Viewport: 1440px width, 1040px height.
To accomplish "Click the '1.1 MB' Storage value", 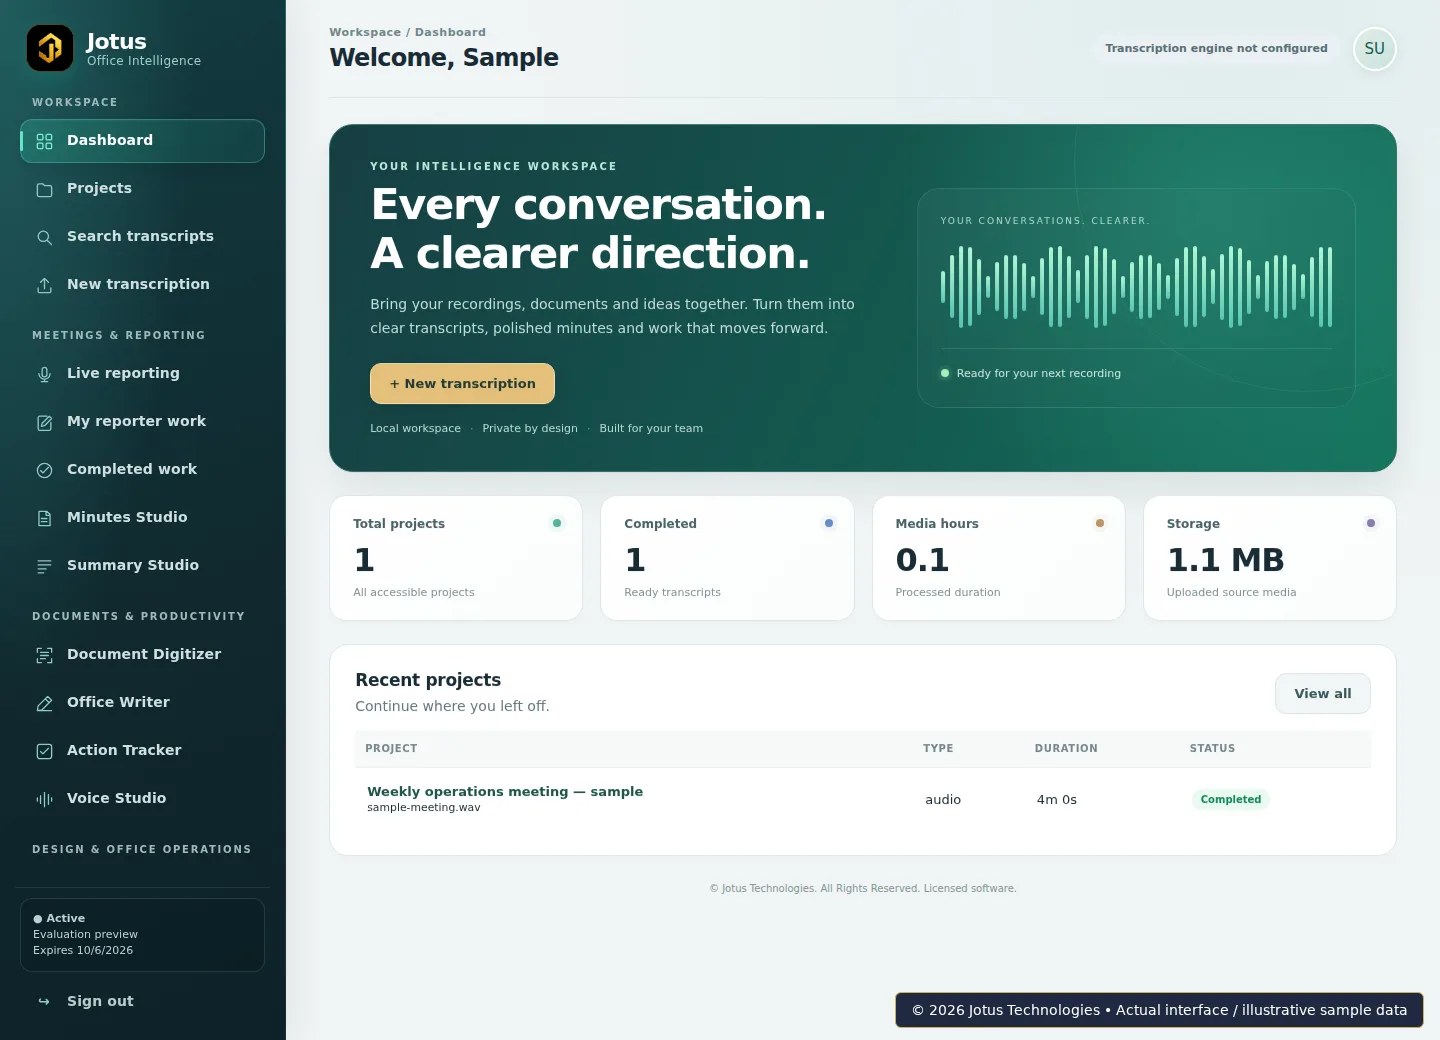I will pos(1225,560).
